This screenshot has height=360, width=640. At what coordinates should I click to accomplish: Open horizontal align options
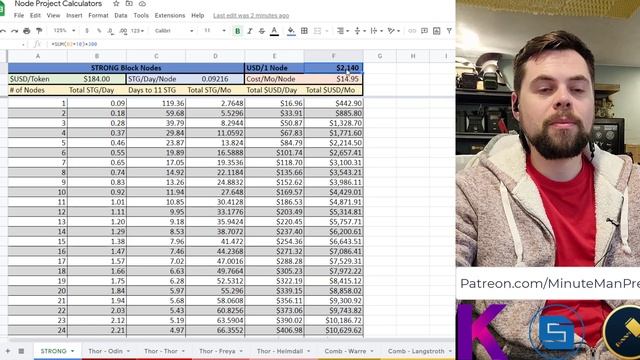(x=342, y=31)
